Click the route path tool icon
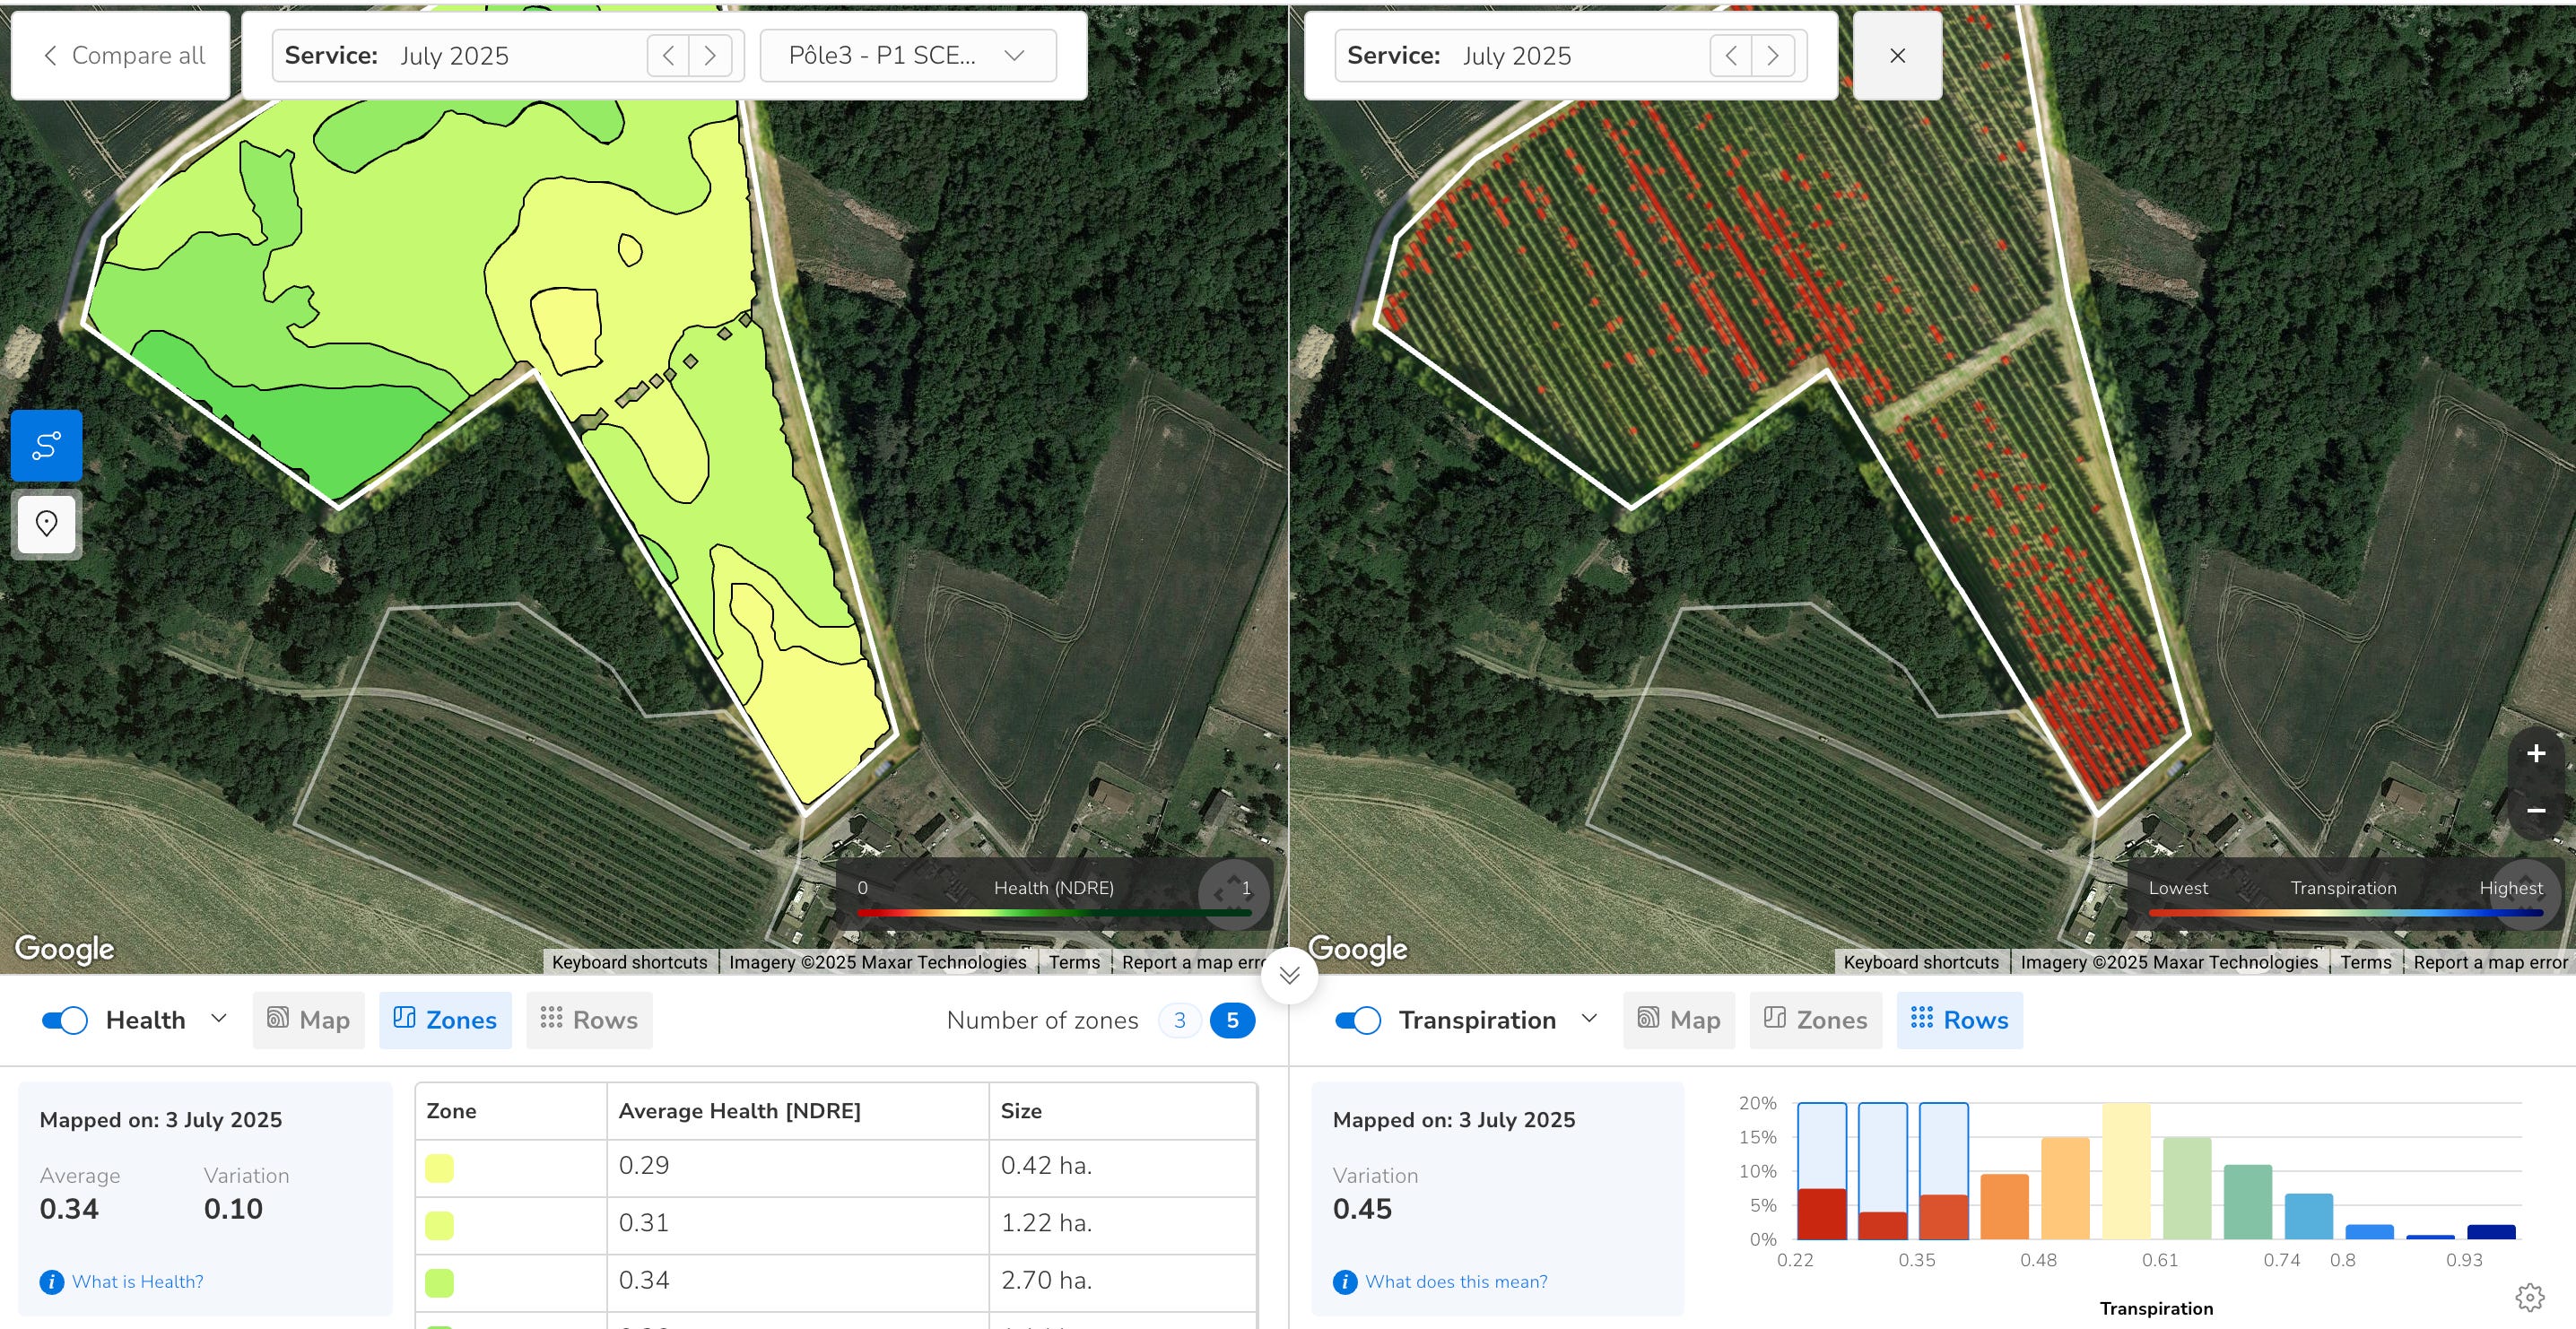This screenshot has width=2576, height=1329. [x=46, y=445]
